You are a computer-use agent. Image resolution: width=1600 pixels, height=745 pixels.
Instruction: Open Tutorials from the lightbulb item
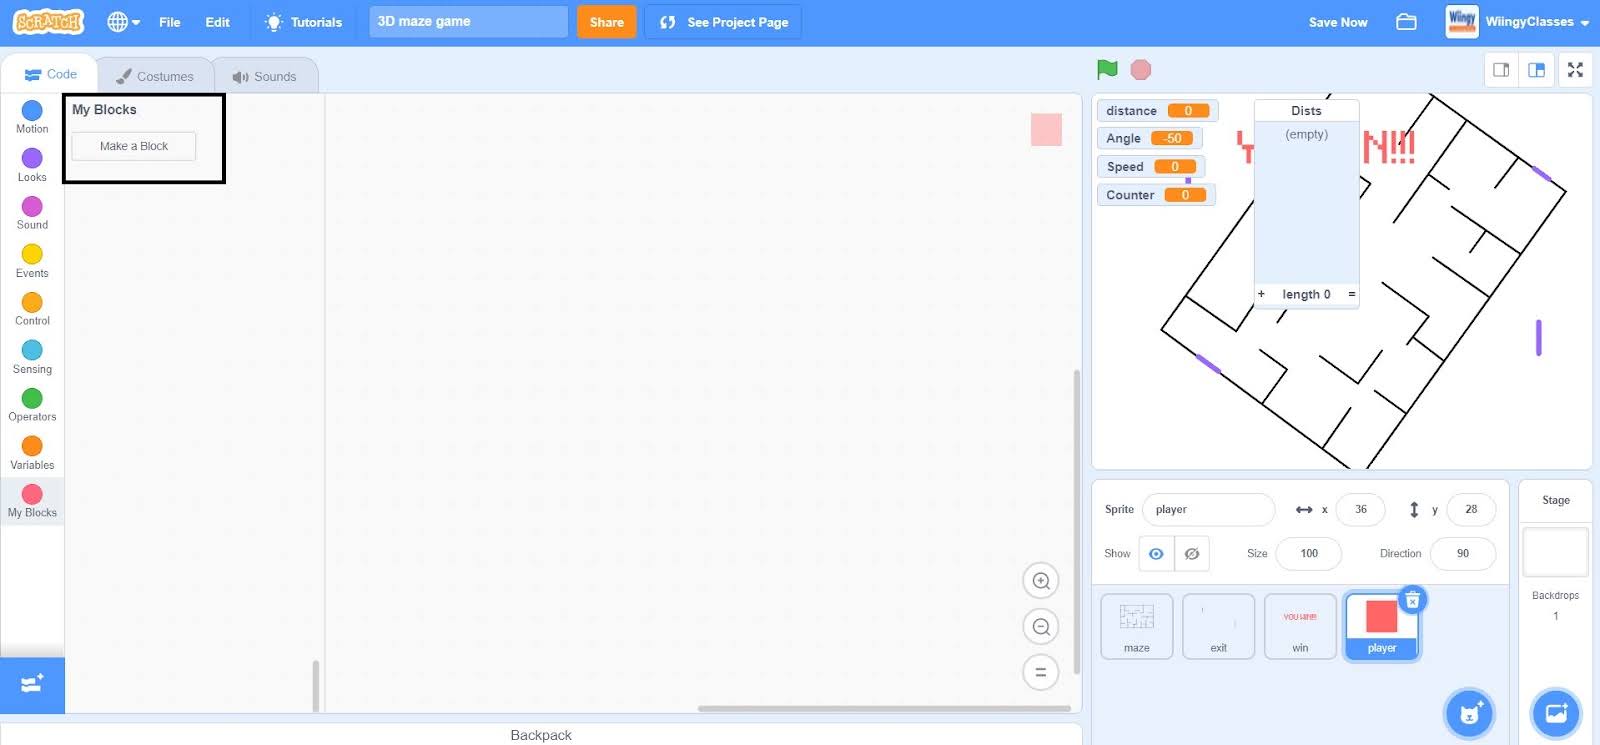pyautogui.click(x=303, y=22)
